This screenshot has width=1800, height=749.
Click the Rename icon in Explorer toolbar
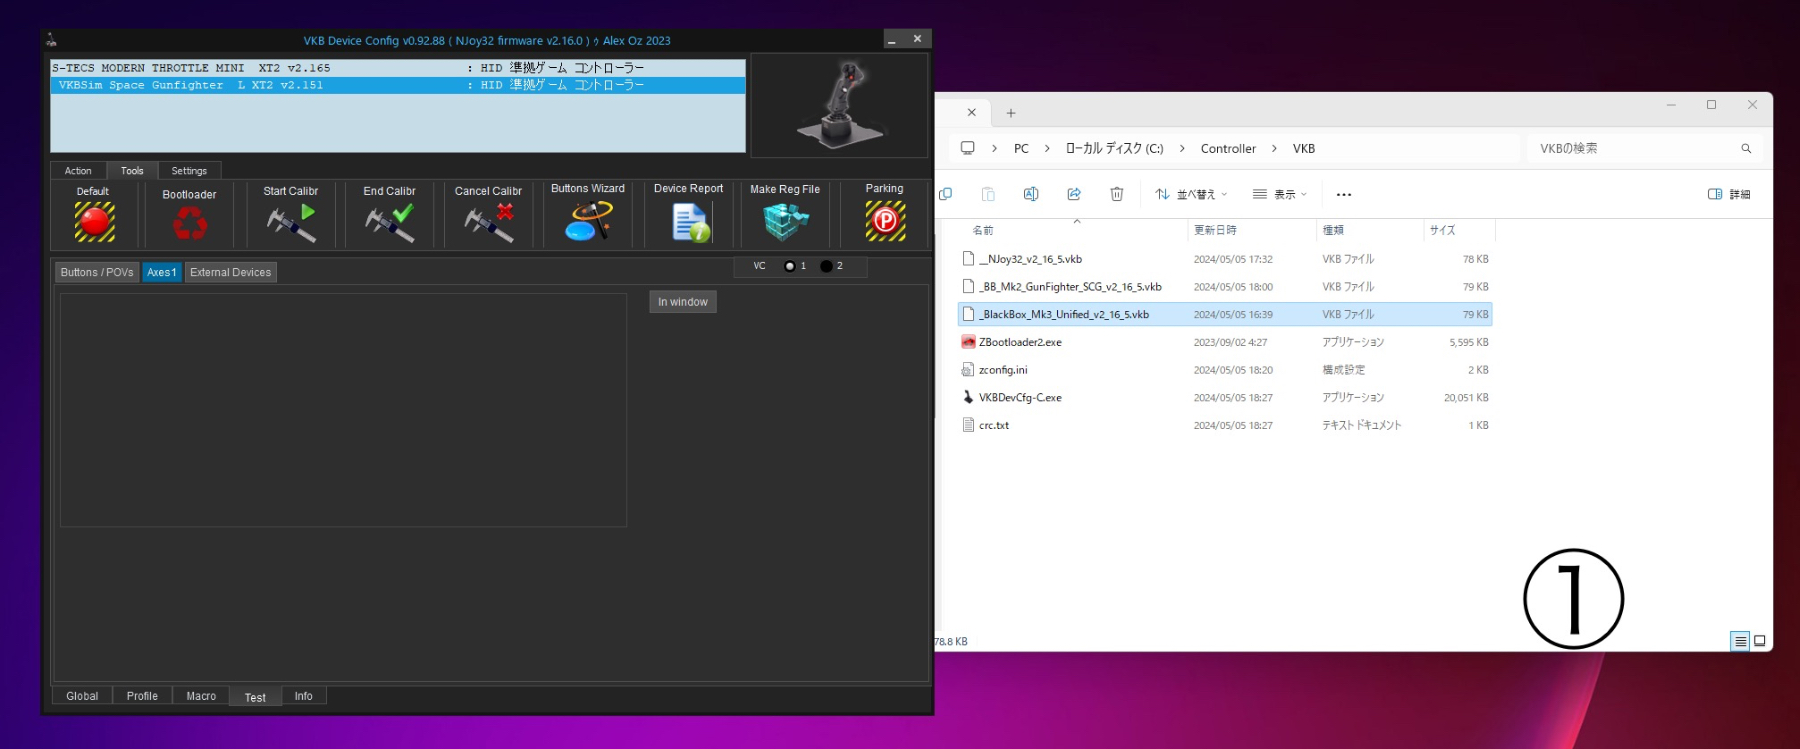click(1031, 194)
